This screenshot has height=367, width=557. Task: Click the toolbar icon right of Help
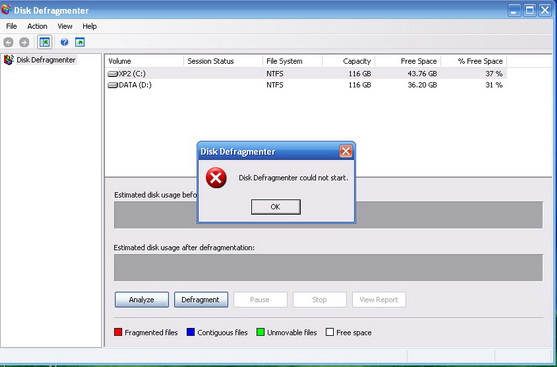80,43
